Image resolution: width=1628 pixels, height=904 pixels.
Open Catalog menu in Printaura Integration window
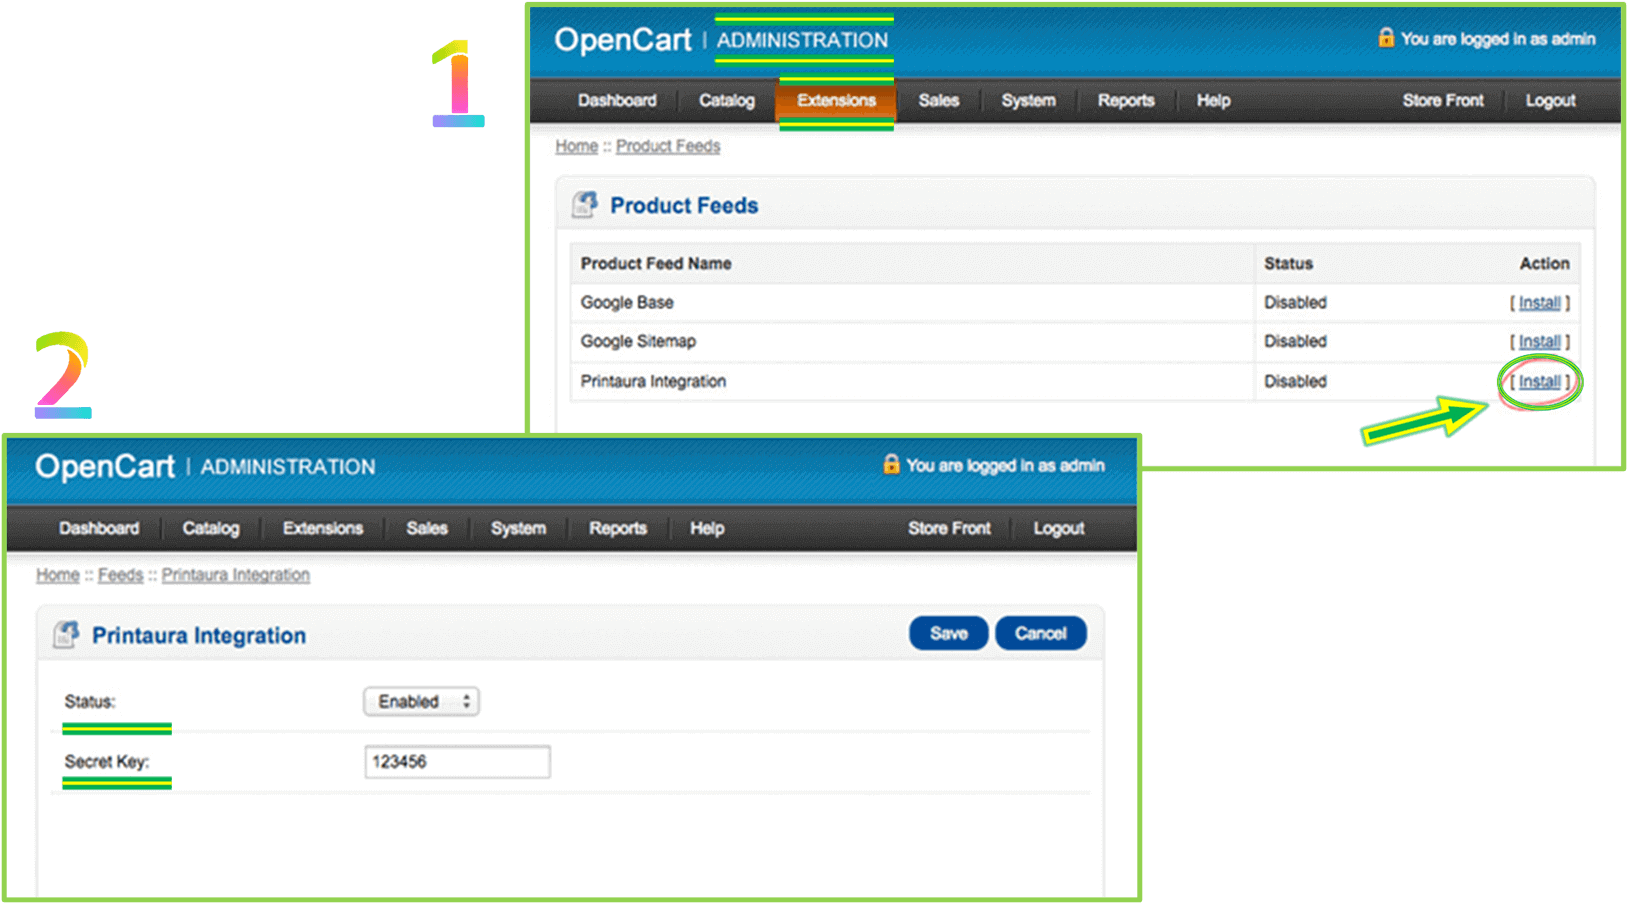coord(211,528)
